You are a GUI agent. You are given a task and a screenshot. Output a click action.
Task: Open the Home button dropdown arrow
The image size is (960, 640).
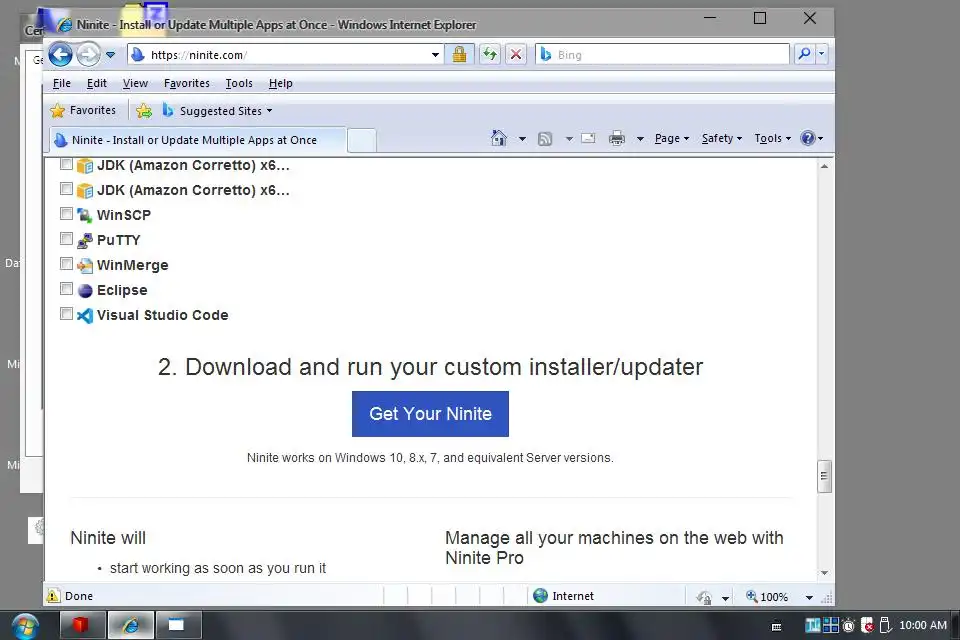522,139
